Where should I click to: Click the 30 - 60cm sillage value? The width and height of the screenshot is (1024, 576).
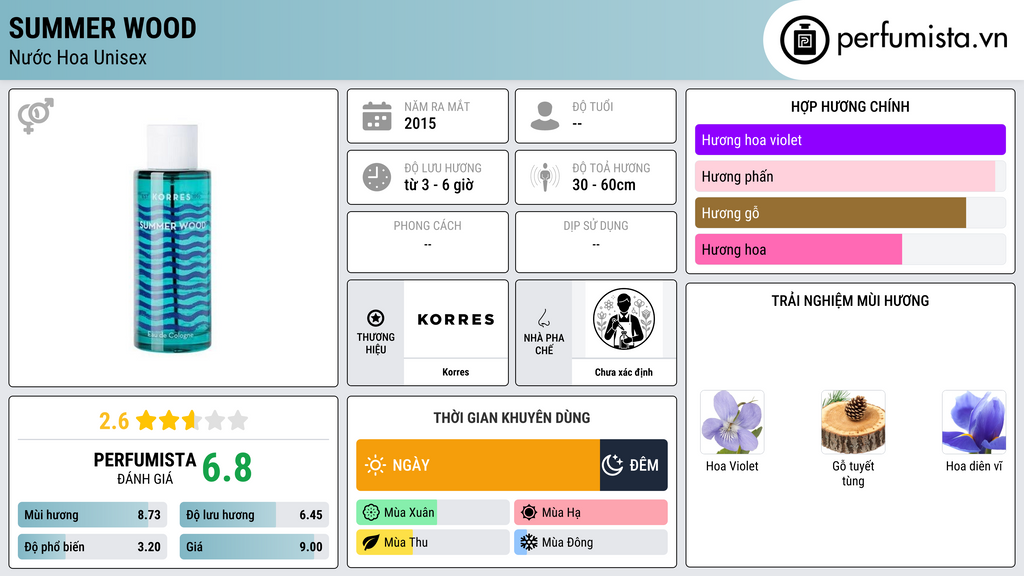point(603,185)
